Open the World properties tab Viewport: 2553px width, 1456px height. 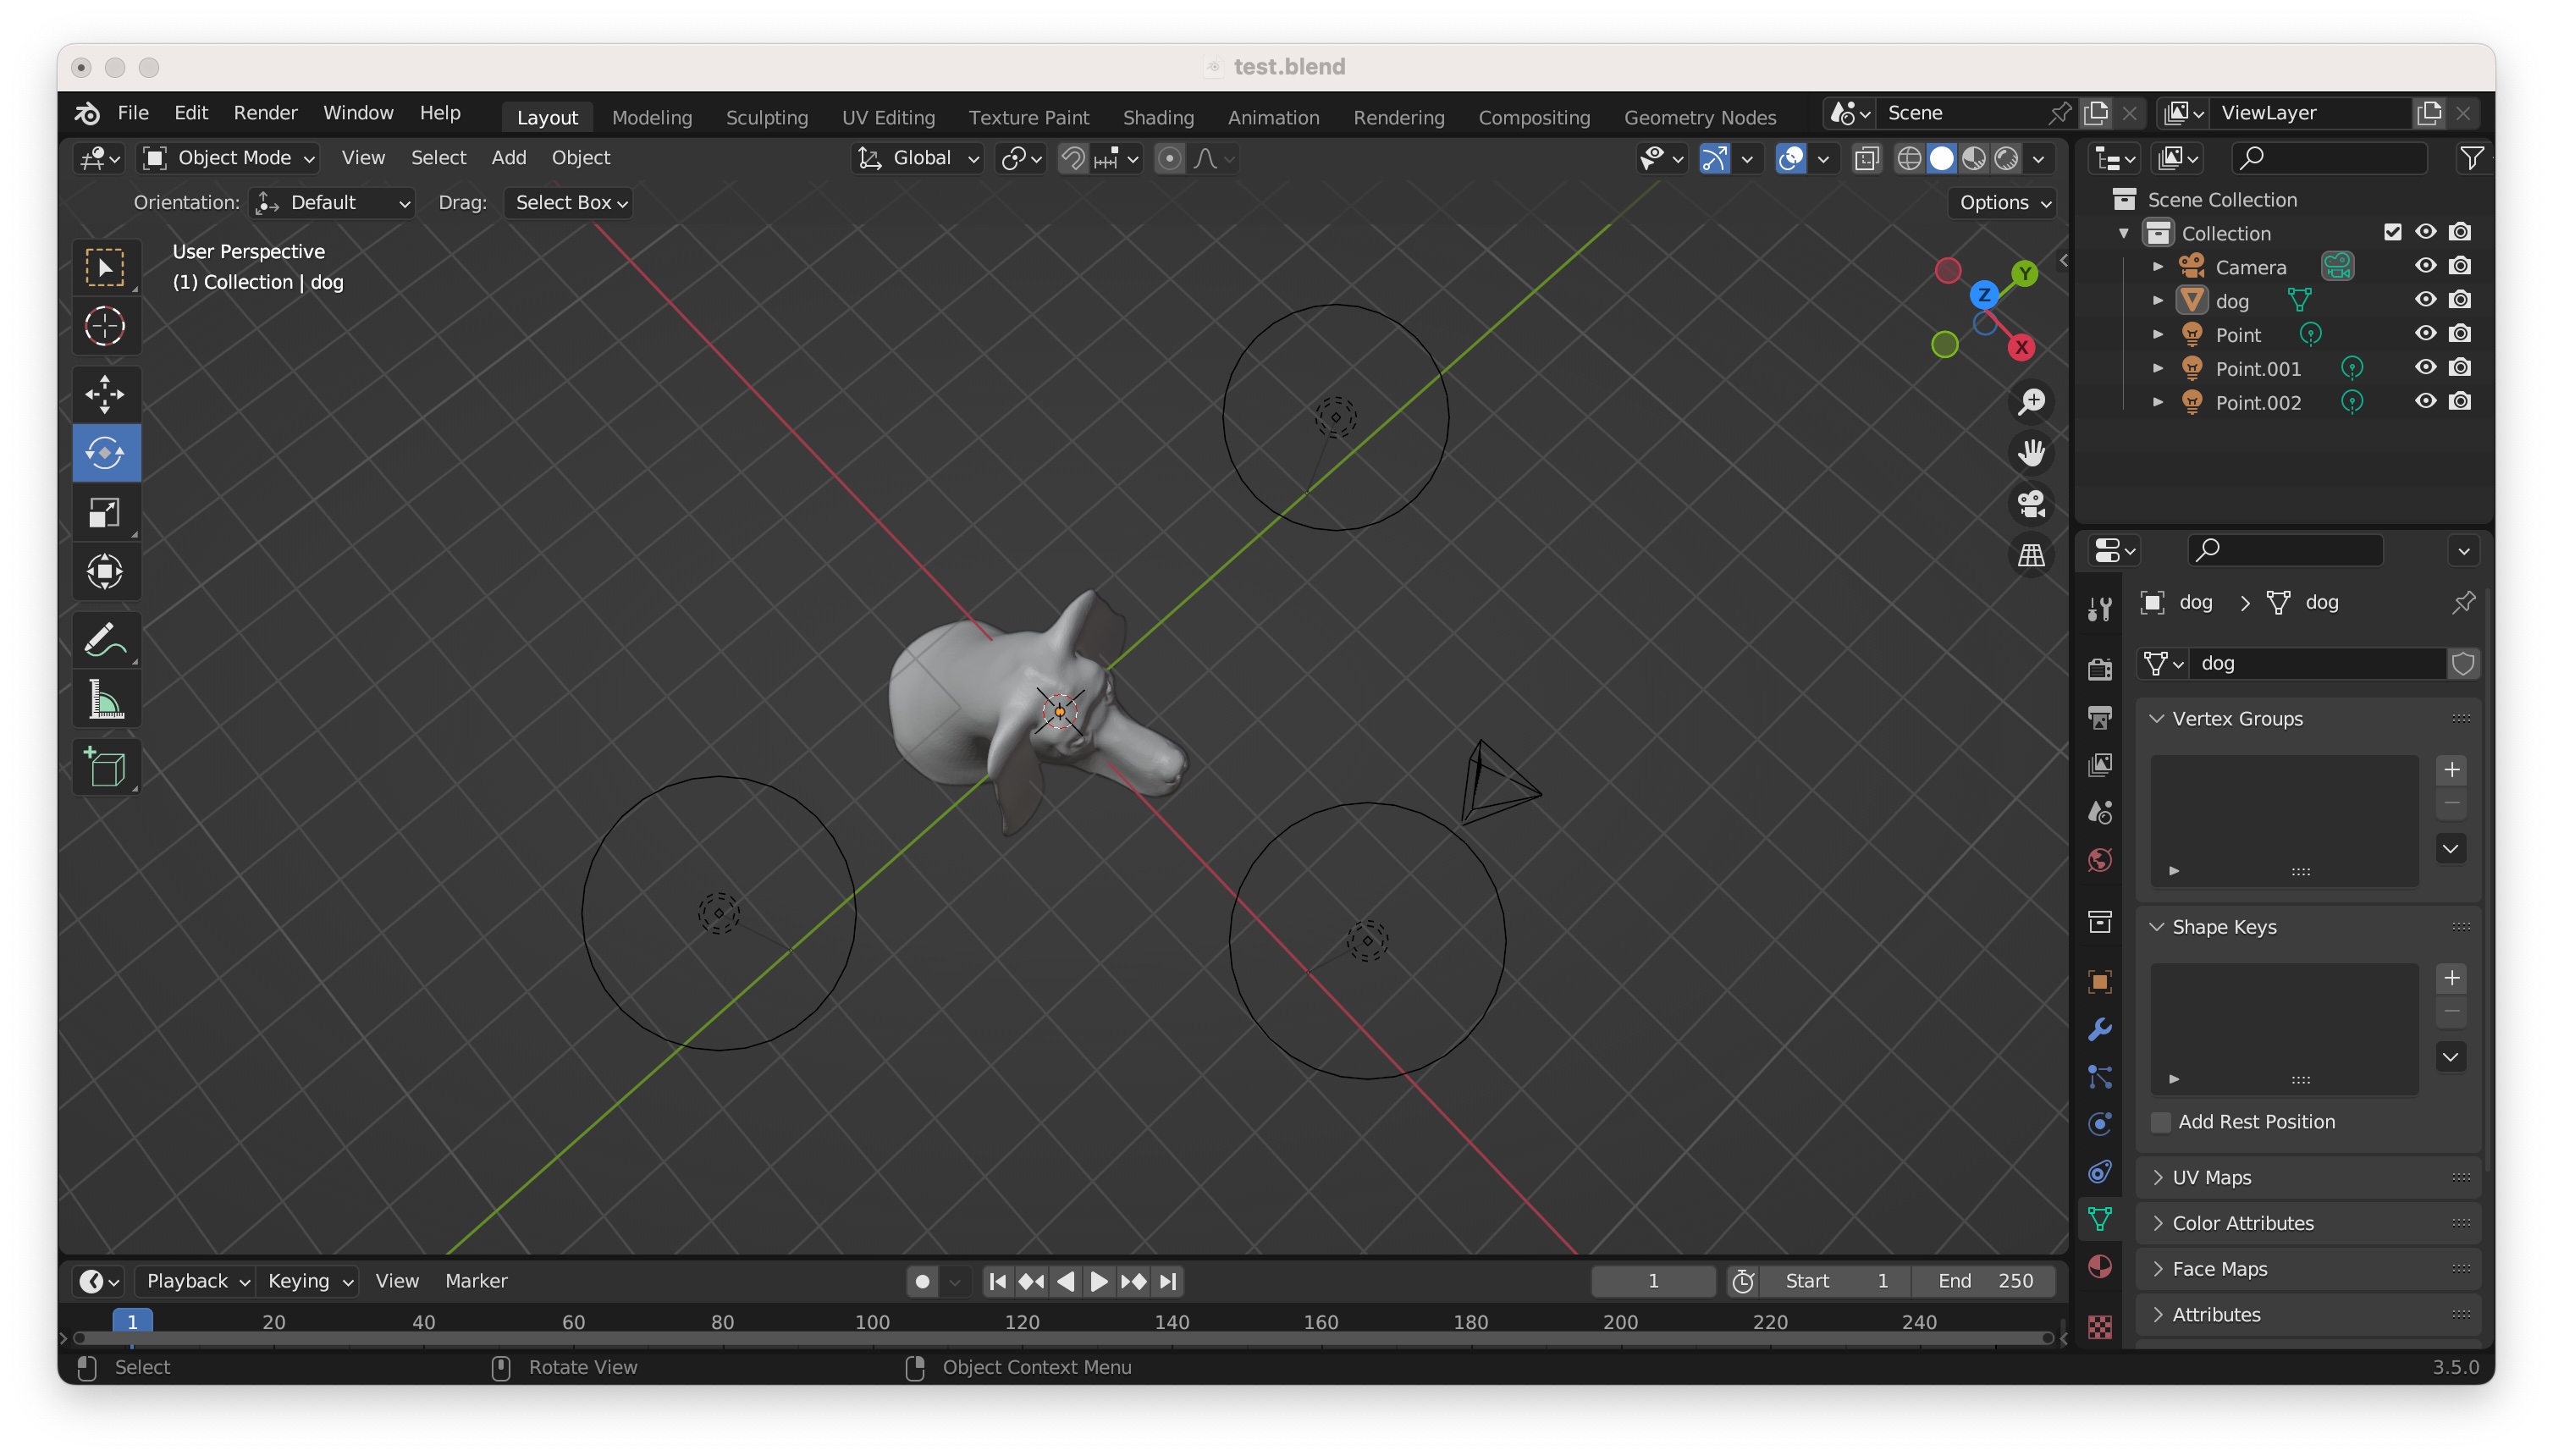pyautogui.click(x=2100, y=860)
